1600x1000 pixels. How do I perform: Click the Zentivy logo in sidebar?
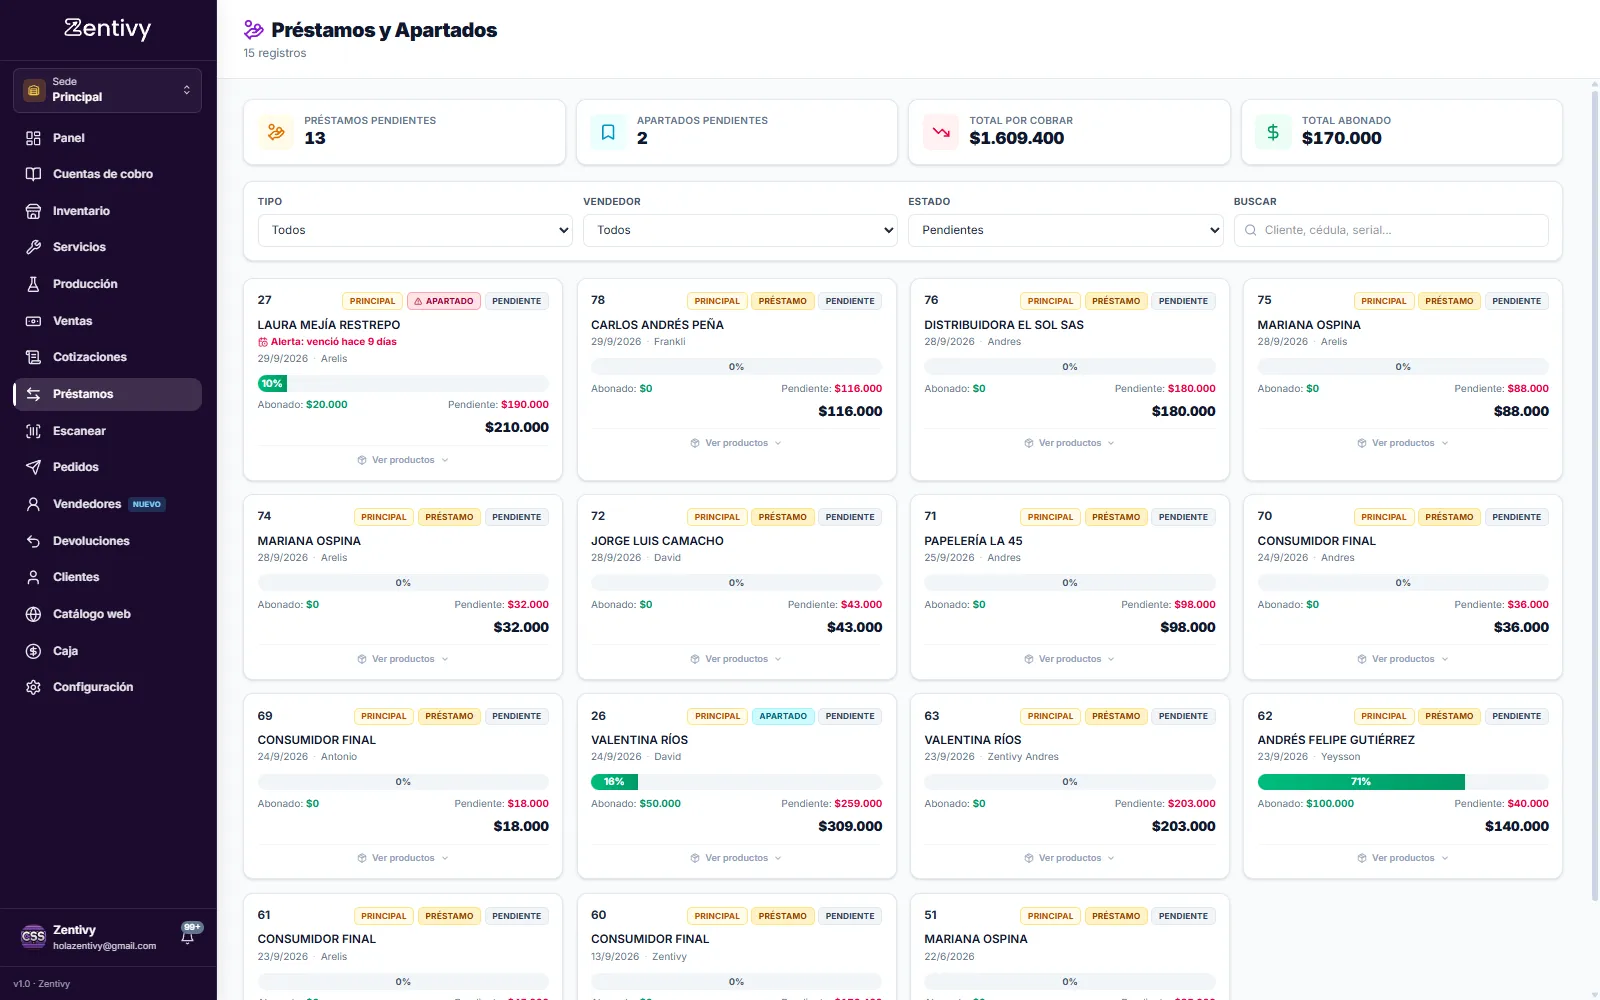coord(108,29)
